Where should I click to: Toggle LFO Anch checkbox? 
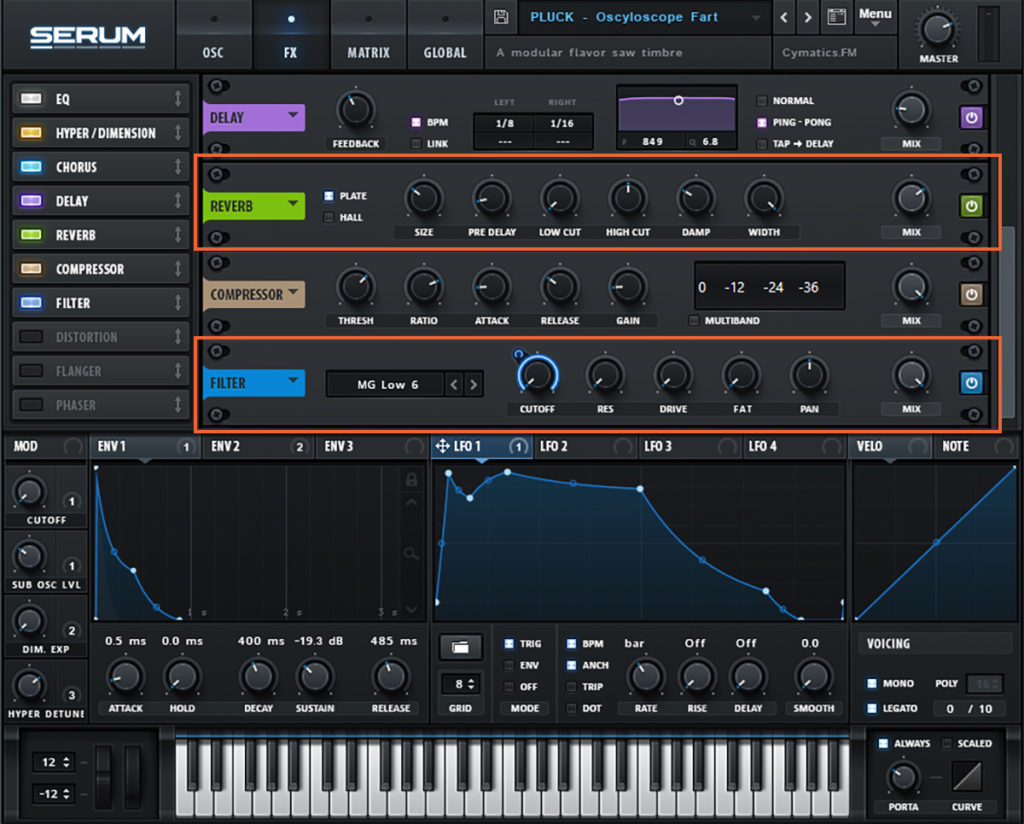pos(571,665)
